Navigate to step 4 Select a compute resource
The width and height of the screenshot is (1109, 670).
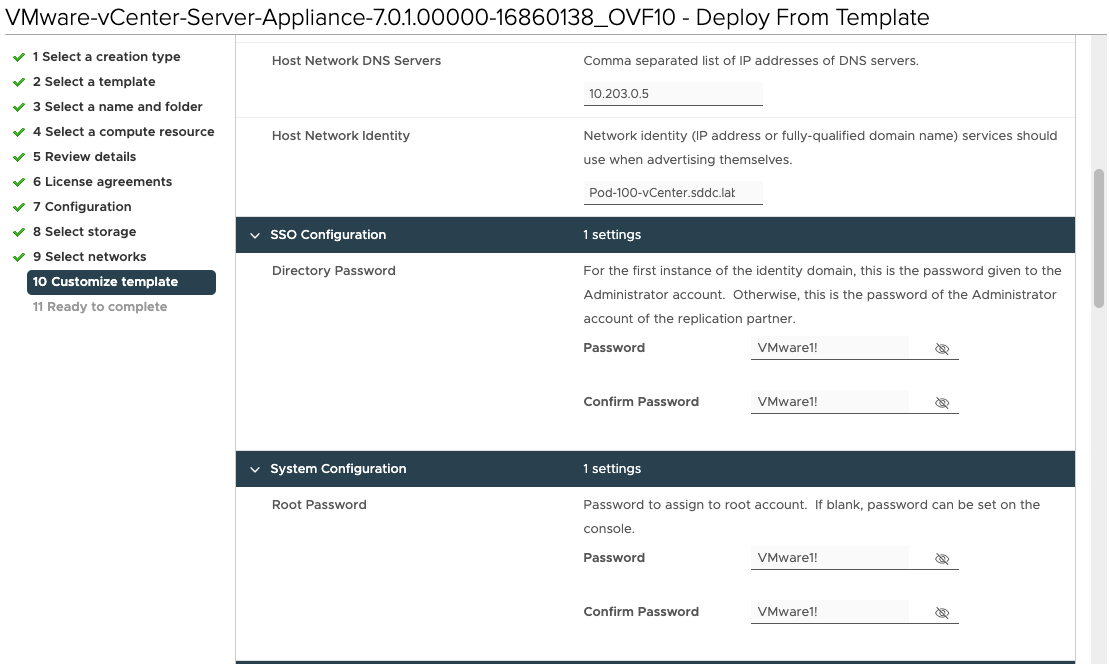123,132
